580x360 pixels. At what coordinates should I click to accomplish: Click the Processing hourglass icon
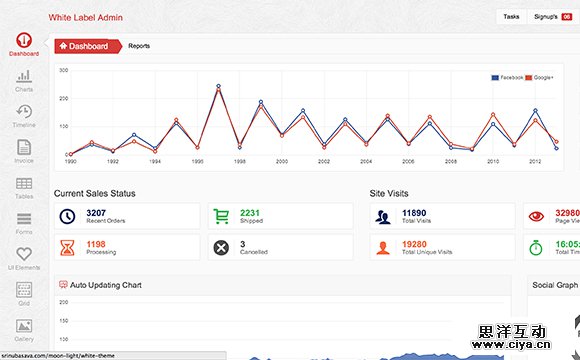[67, 248]
